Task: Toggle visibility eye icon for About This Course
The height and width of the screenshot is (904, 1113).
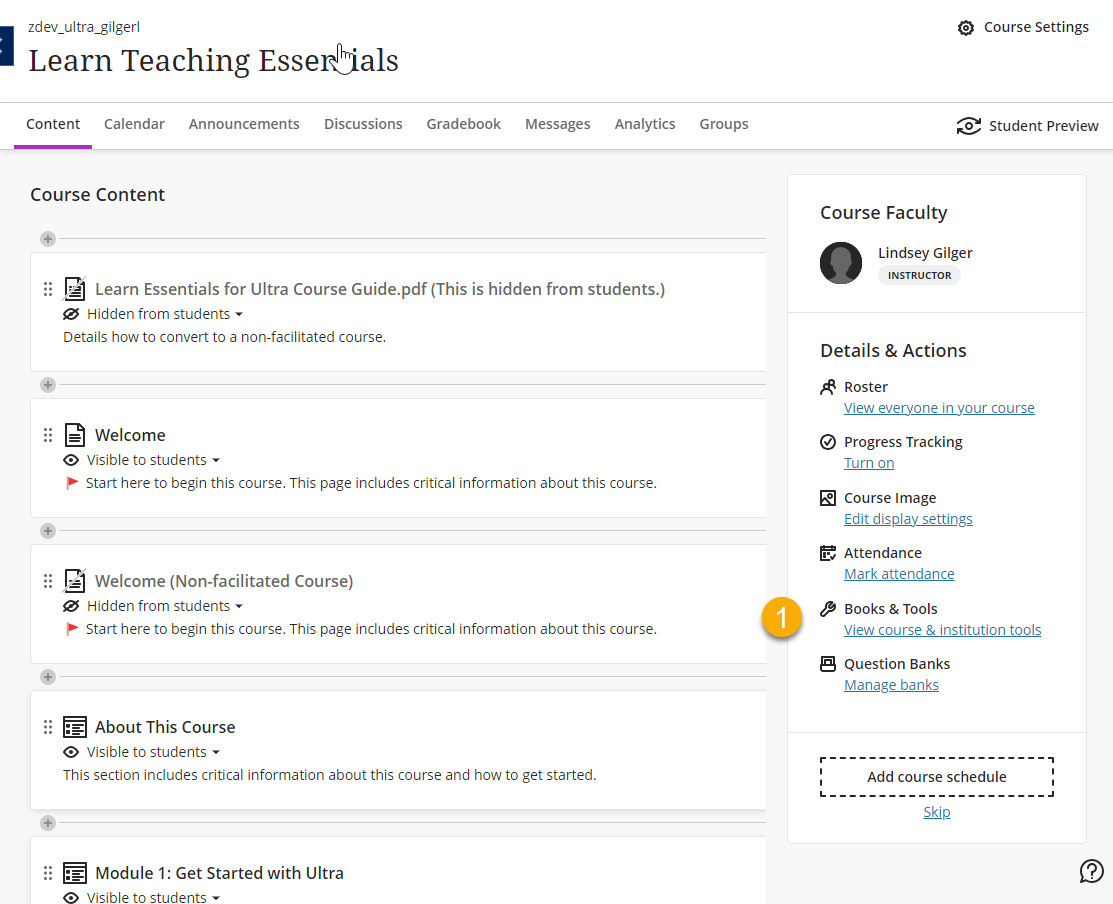Action: [x=71, y=752]
